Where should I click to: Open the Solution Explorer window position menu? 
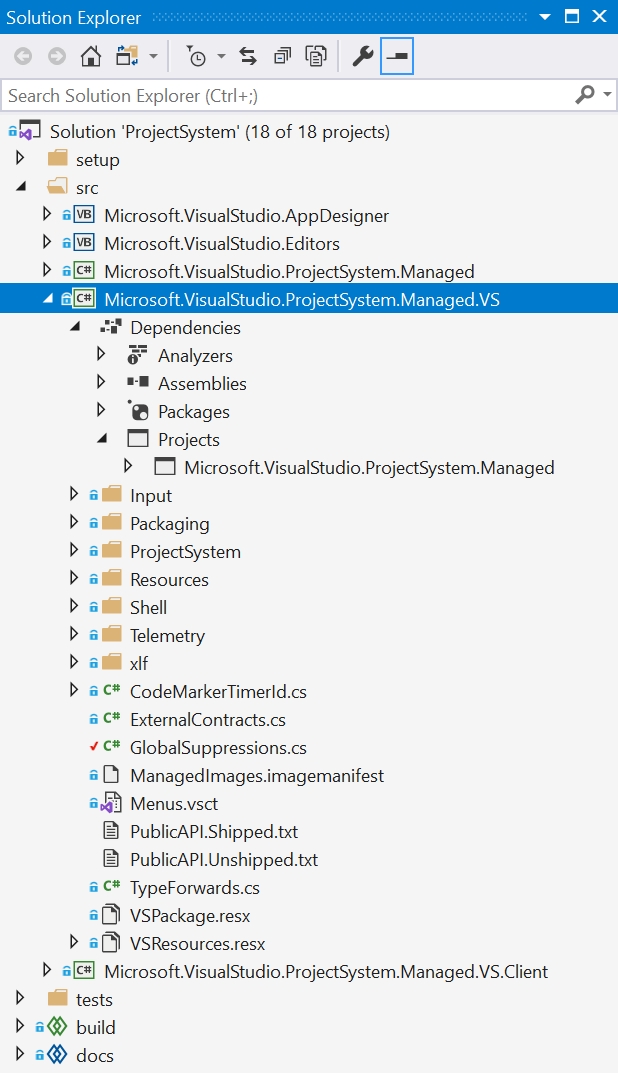pyautogui.click(x=545, y=16)
